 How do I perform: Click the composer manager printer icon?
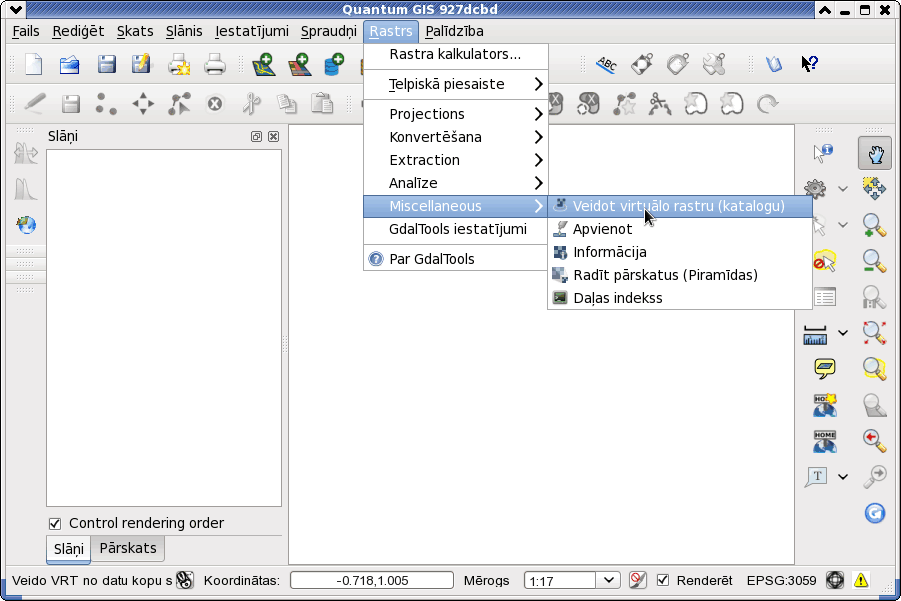click(215, 64)
